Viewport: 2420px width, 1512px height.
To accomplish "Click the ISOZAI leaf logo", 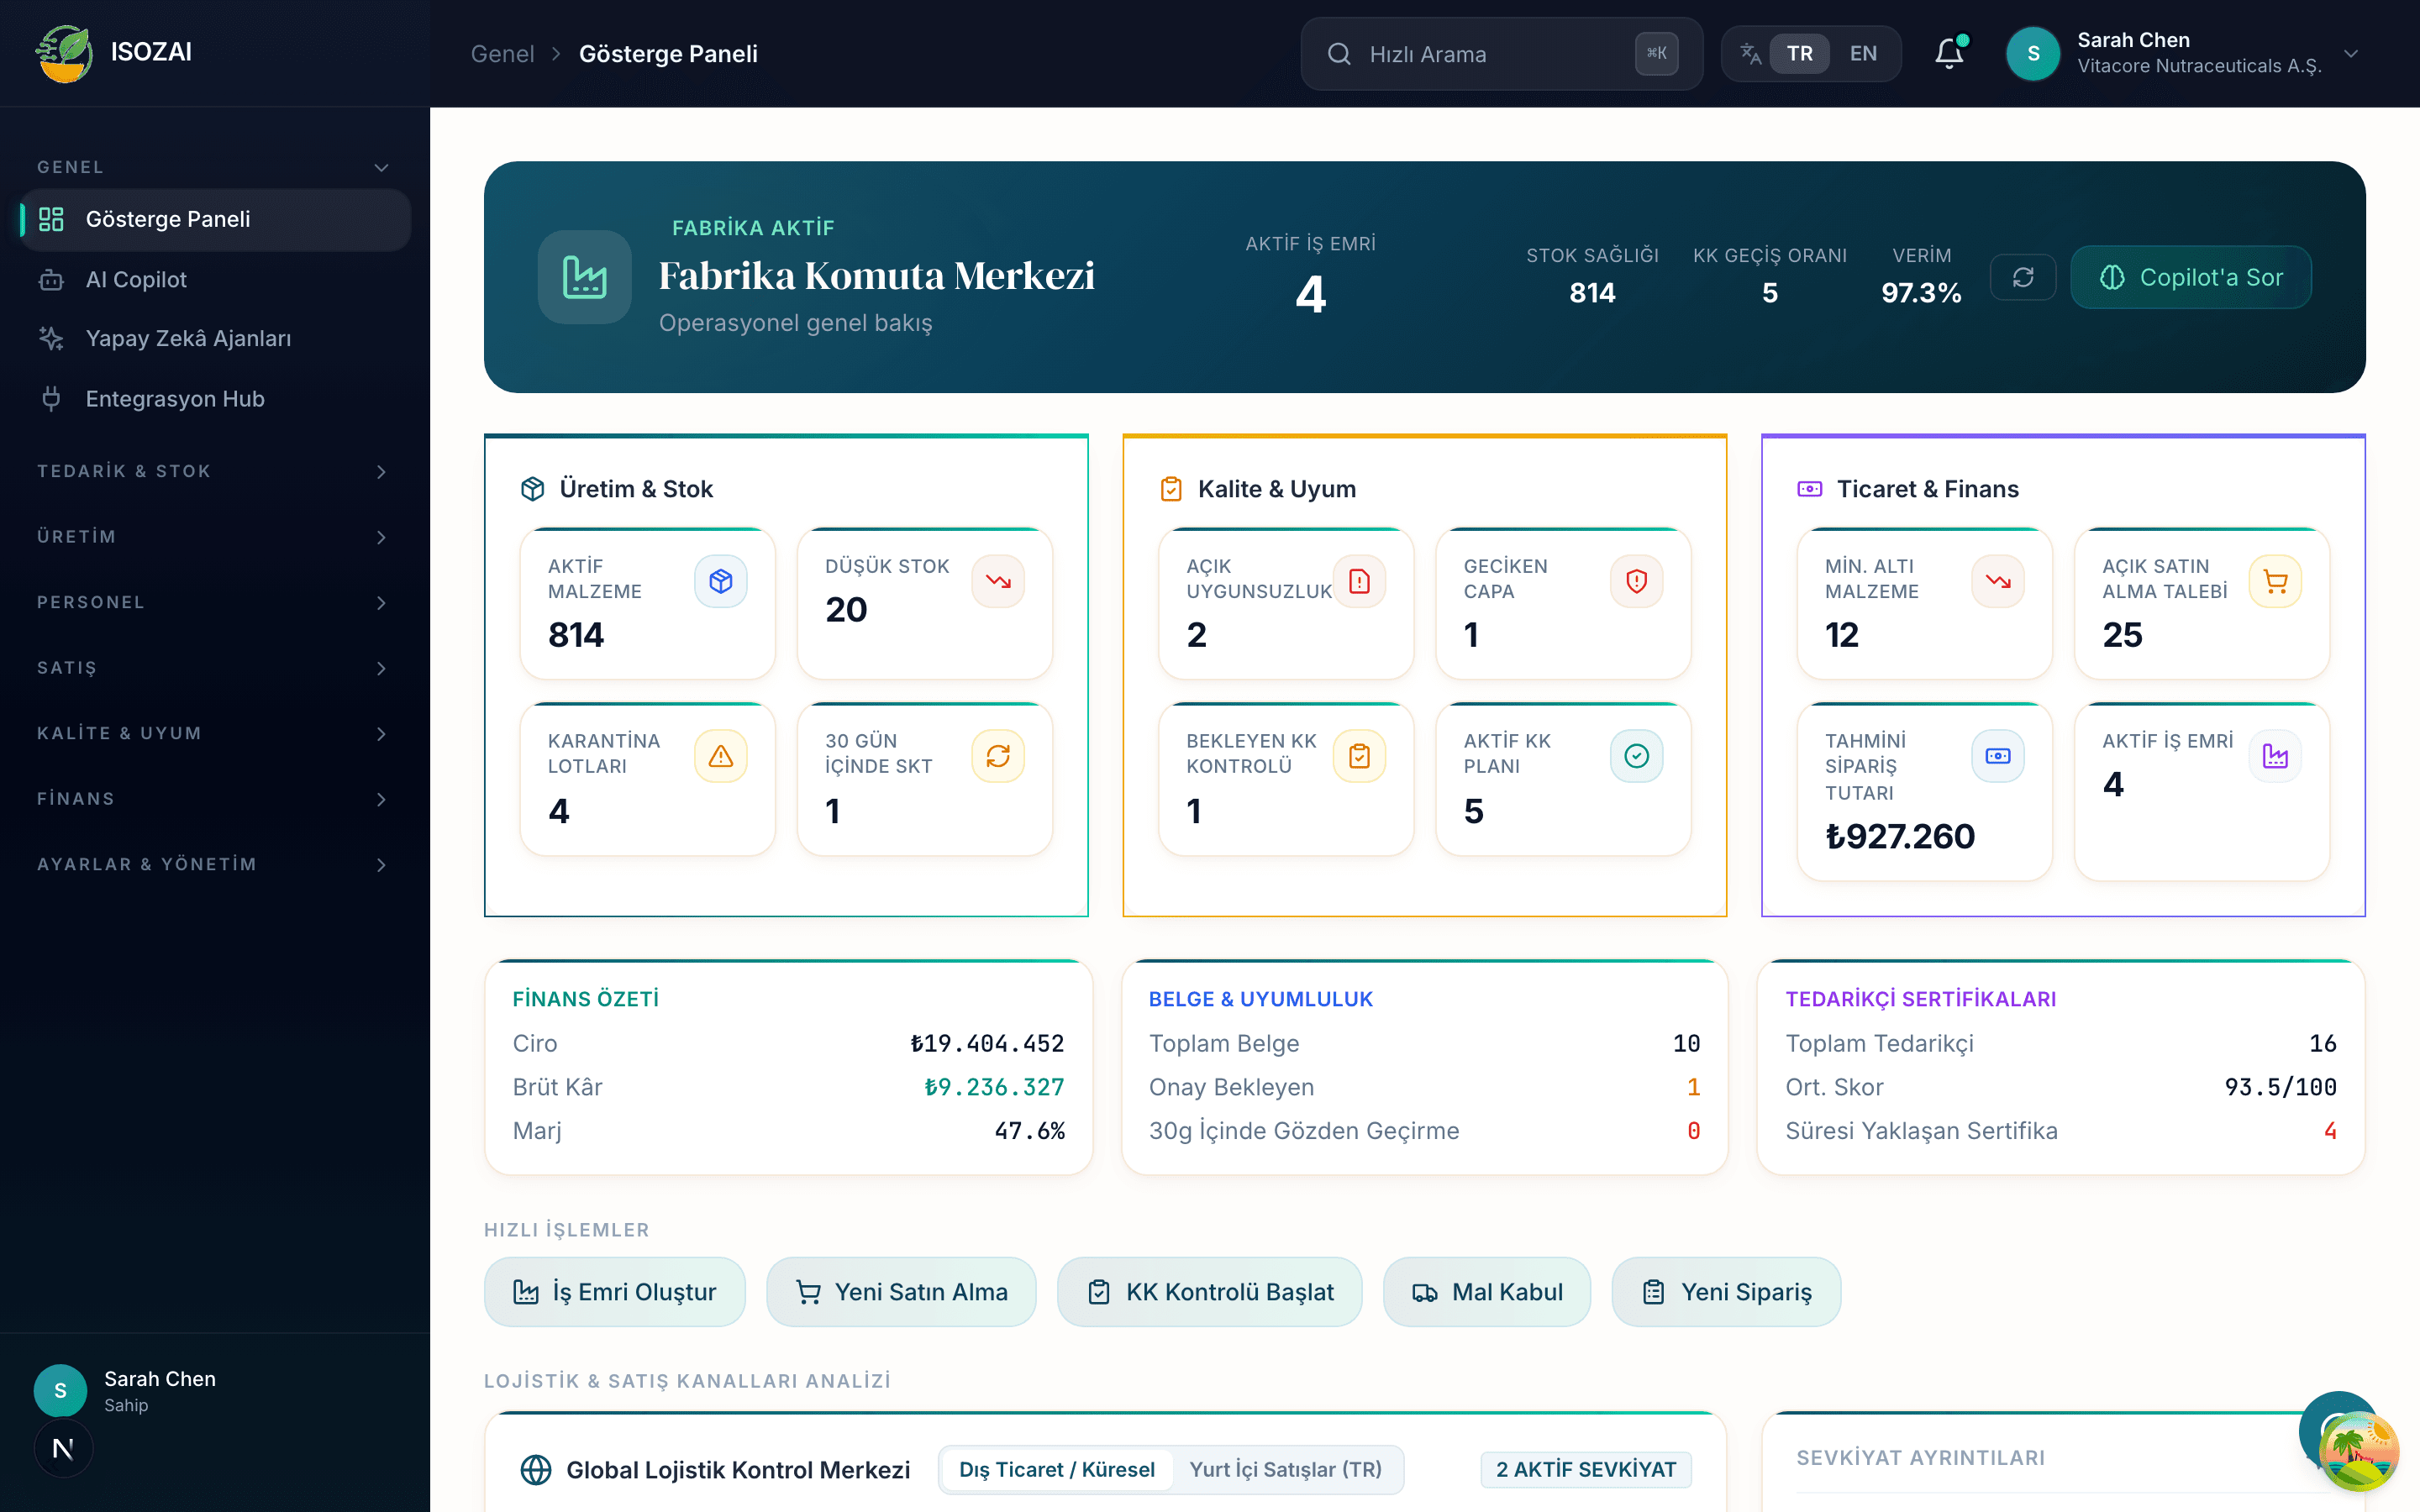I will [65, 53].
